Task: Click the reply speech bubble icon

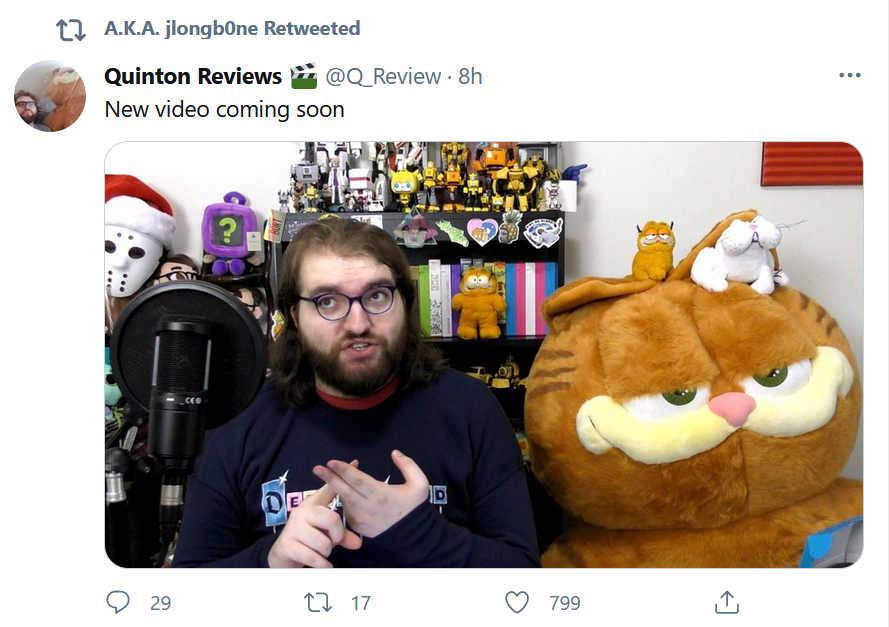Action: tap(118, 602)
